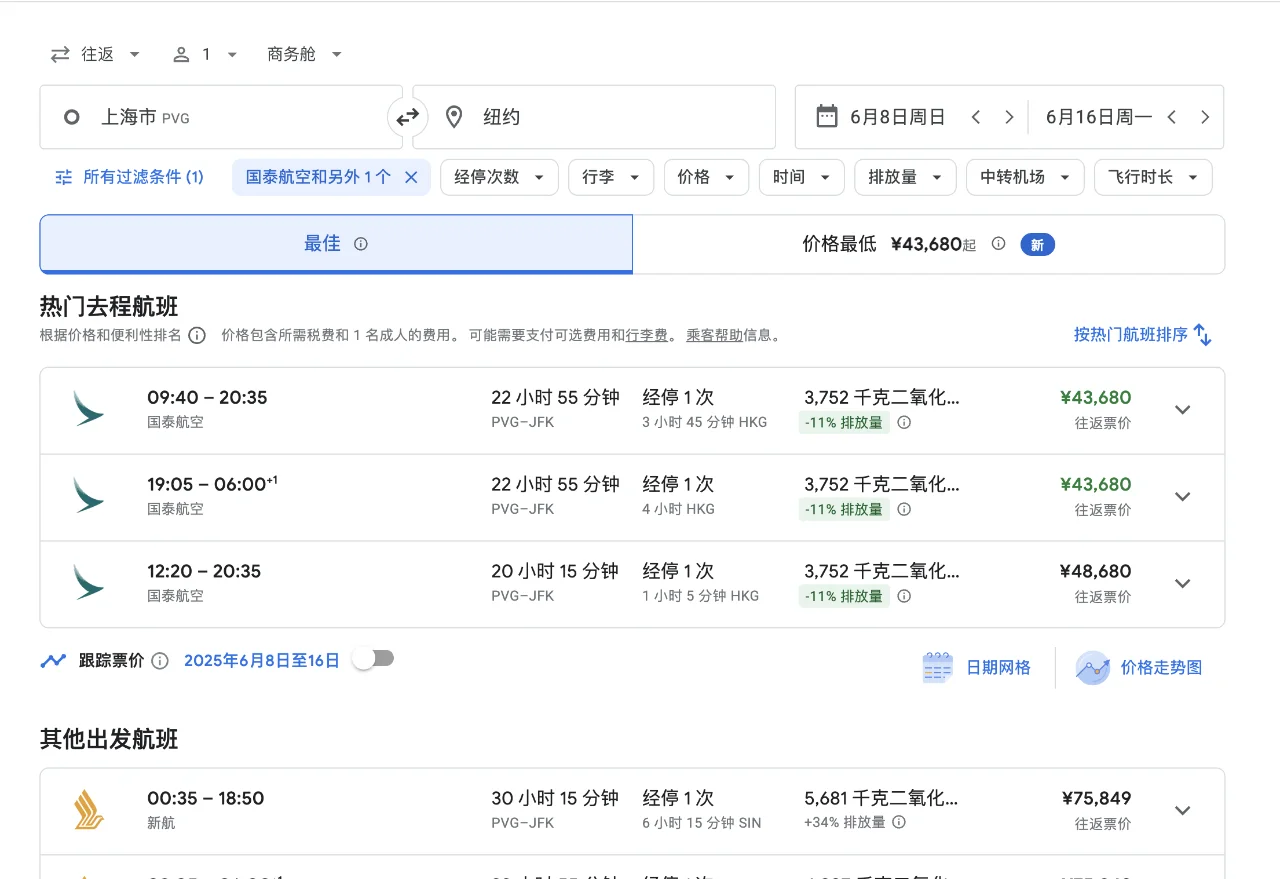Swap departure and destination airports
Viewport: 1280px width, 879px height.
tap(407, 117)
